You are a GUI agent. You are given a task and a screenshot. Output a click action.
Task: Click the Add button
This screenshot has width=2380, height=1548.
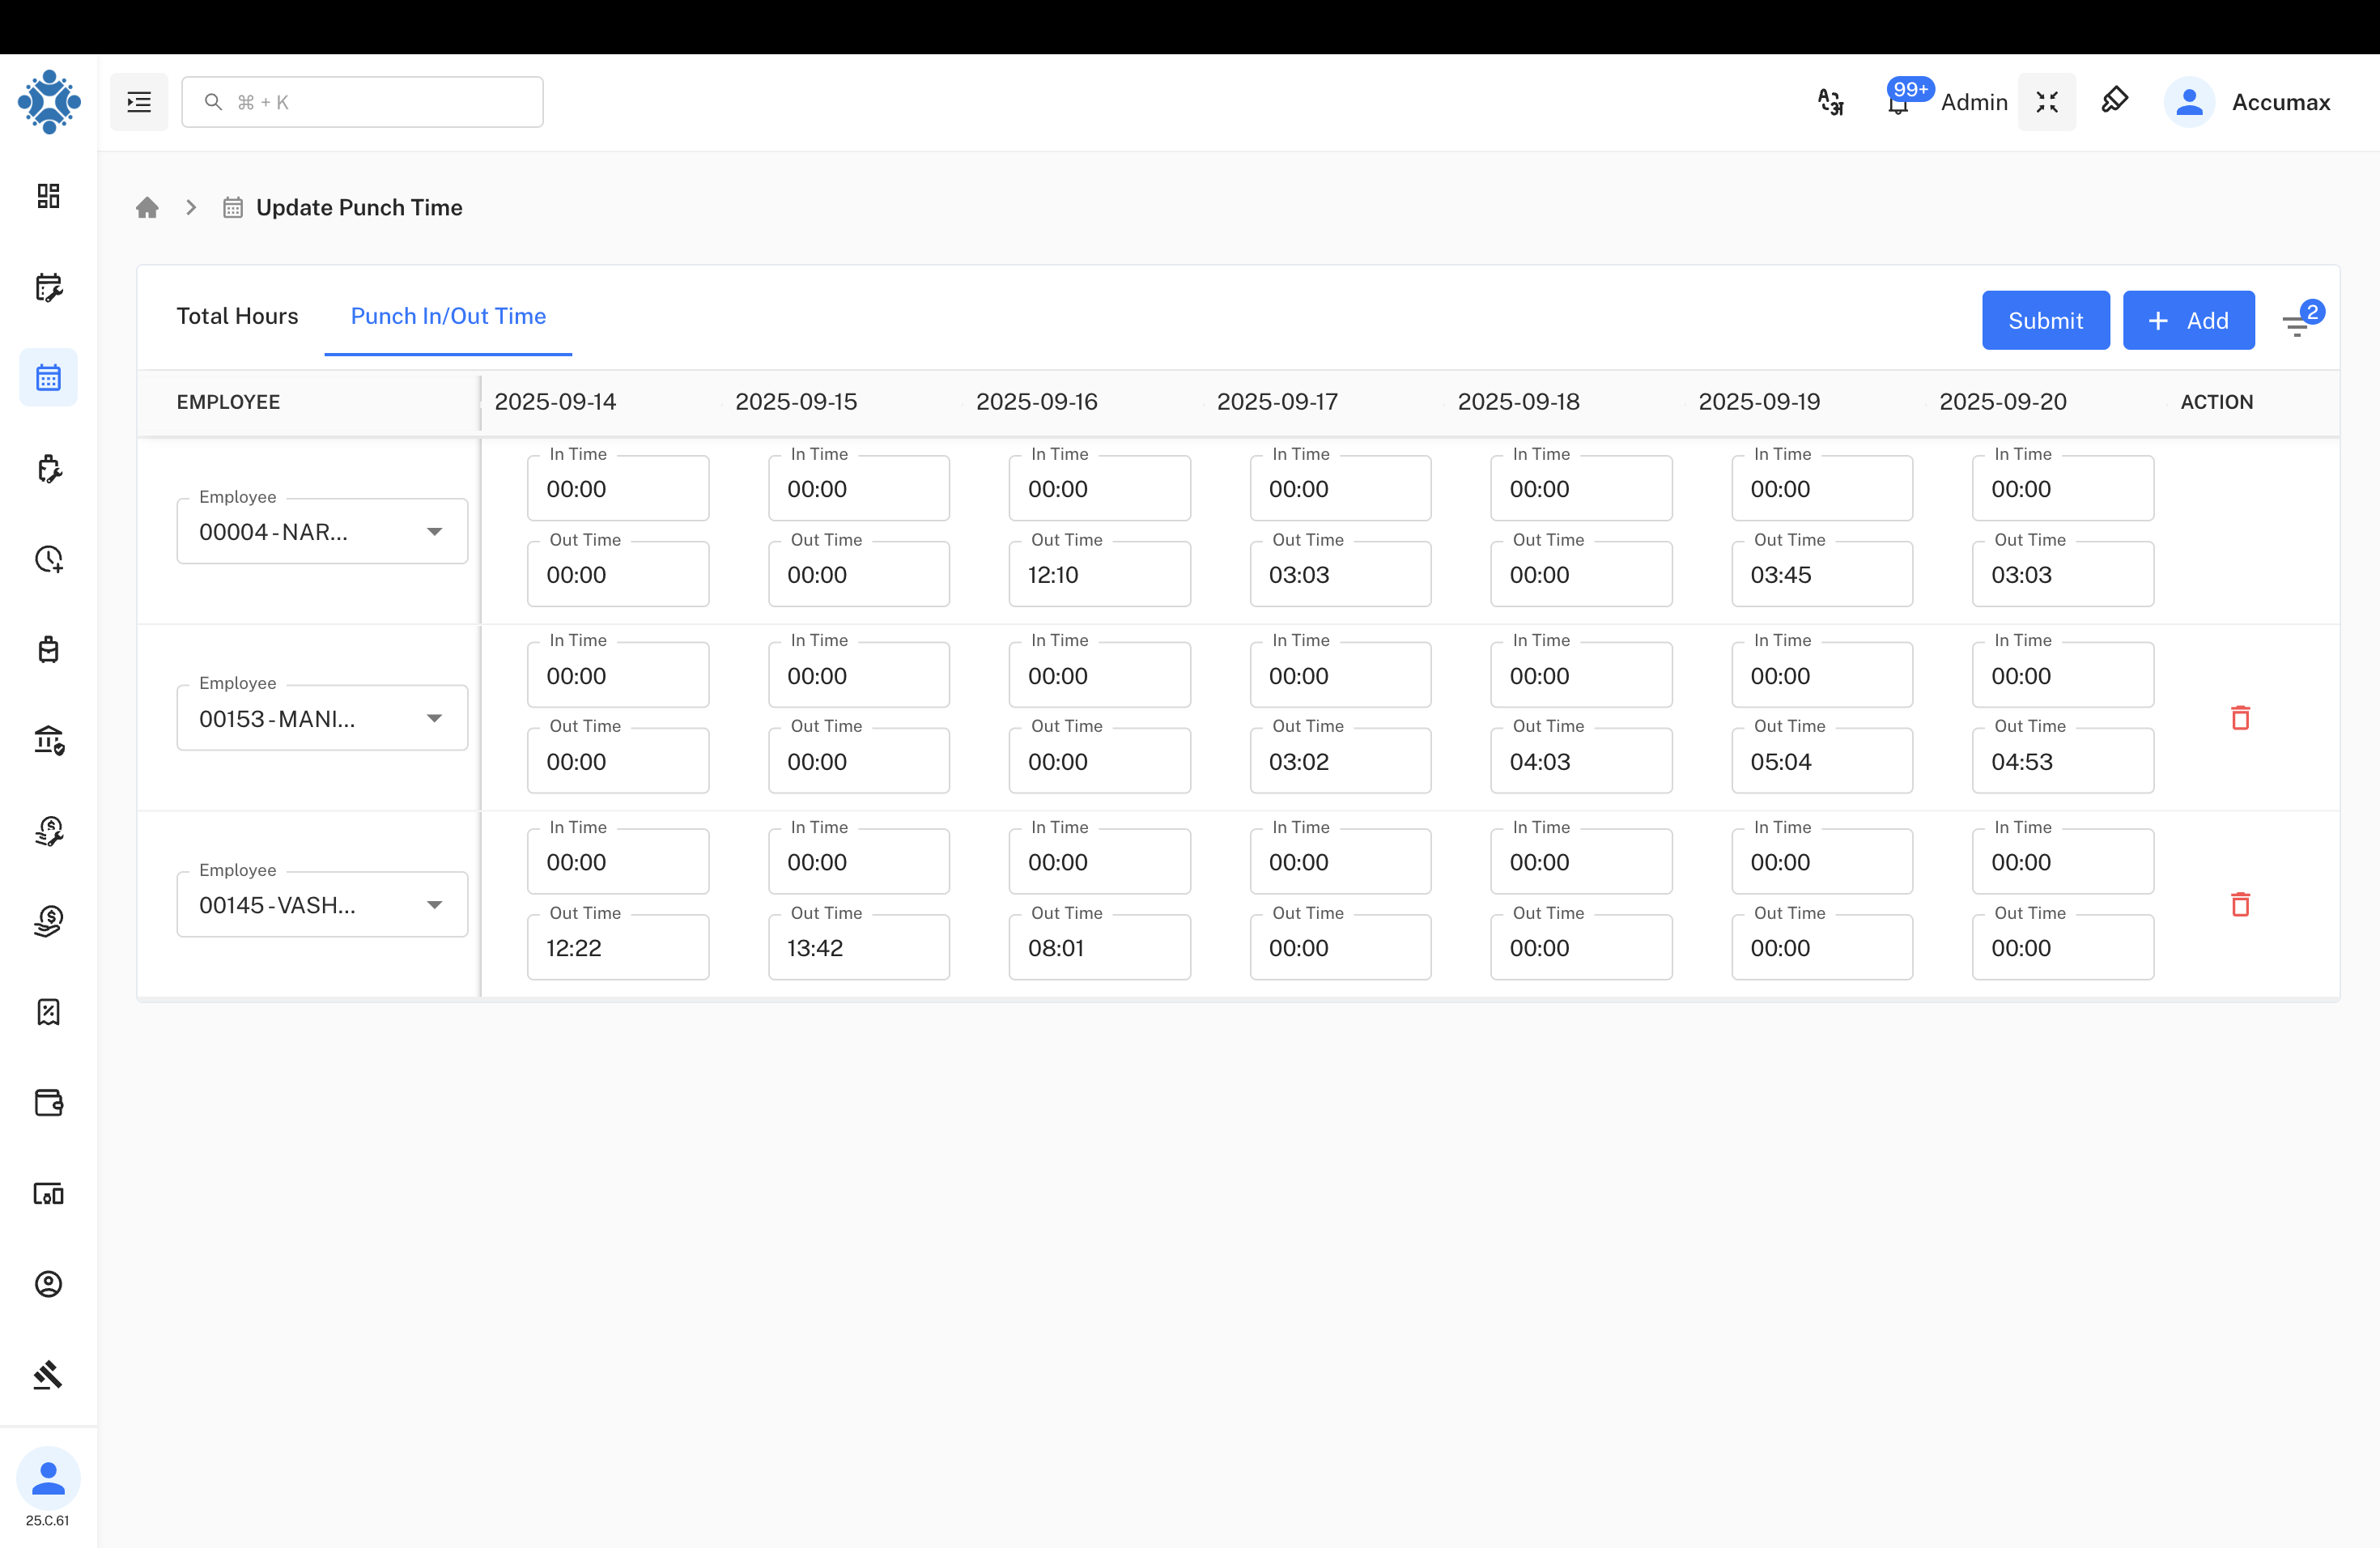click(2188, 320)
